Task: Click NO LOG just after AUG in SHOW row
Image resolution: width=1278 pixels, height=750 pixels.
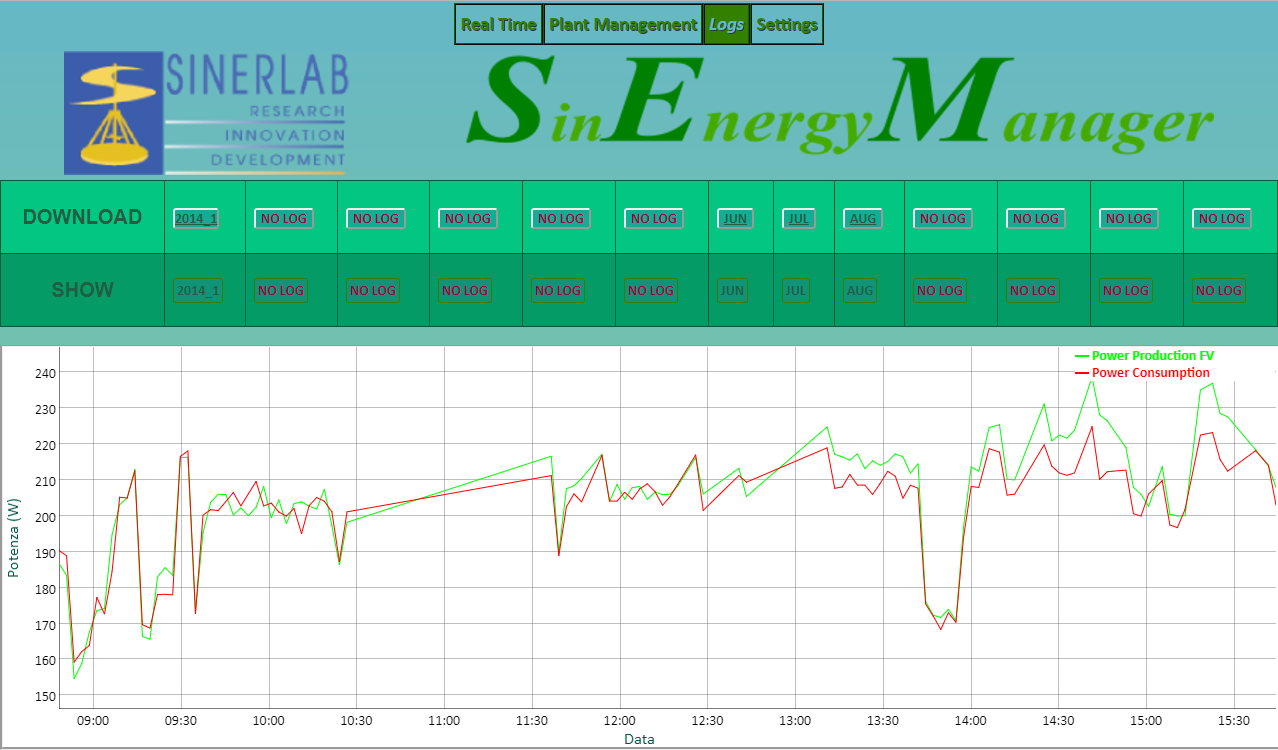Action: click(939, 290)
